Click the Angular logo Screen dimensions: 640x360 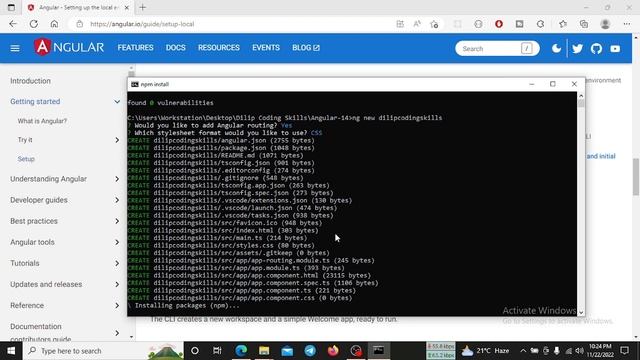(x=69, y=47)
